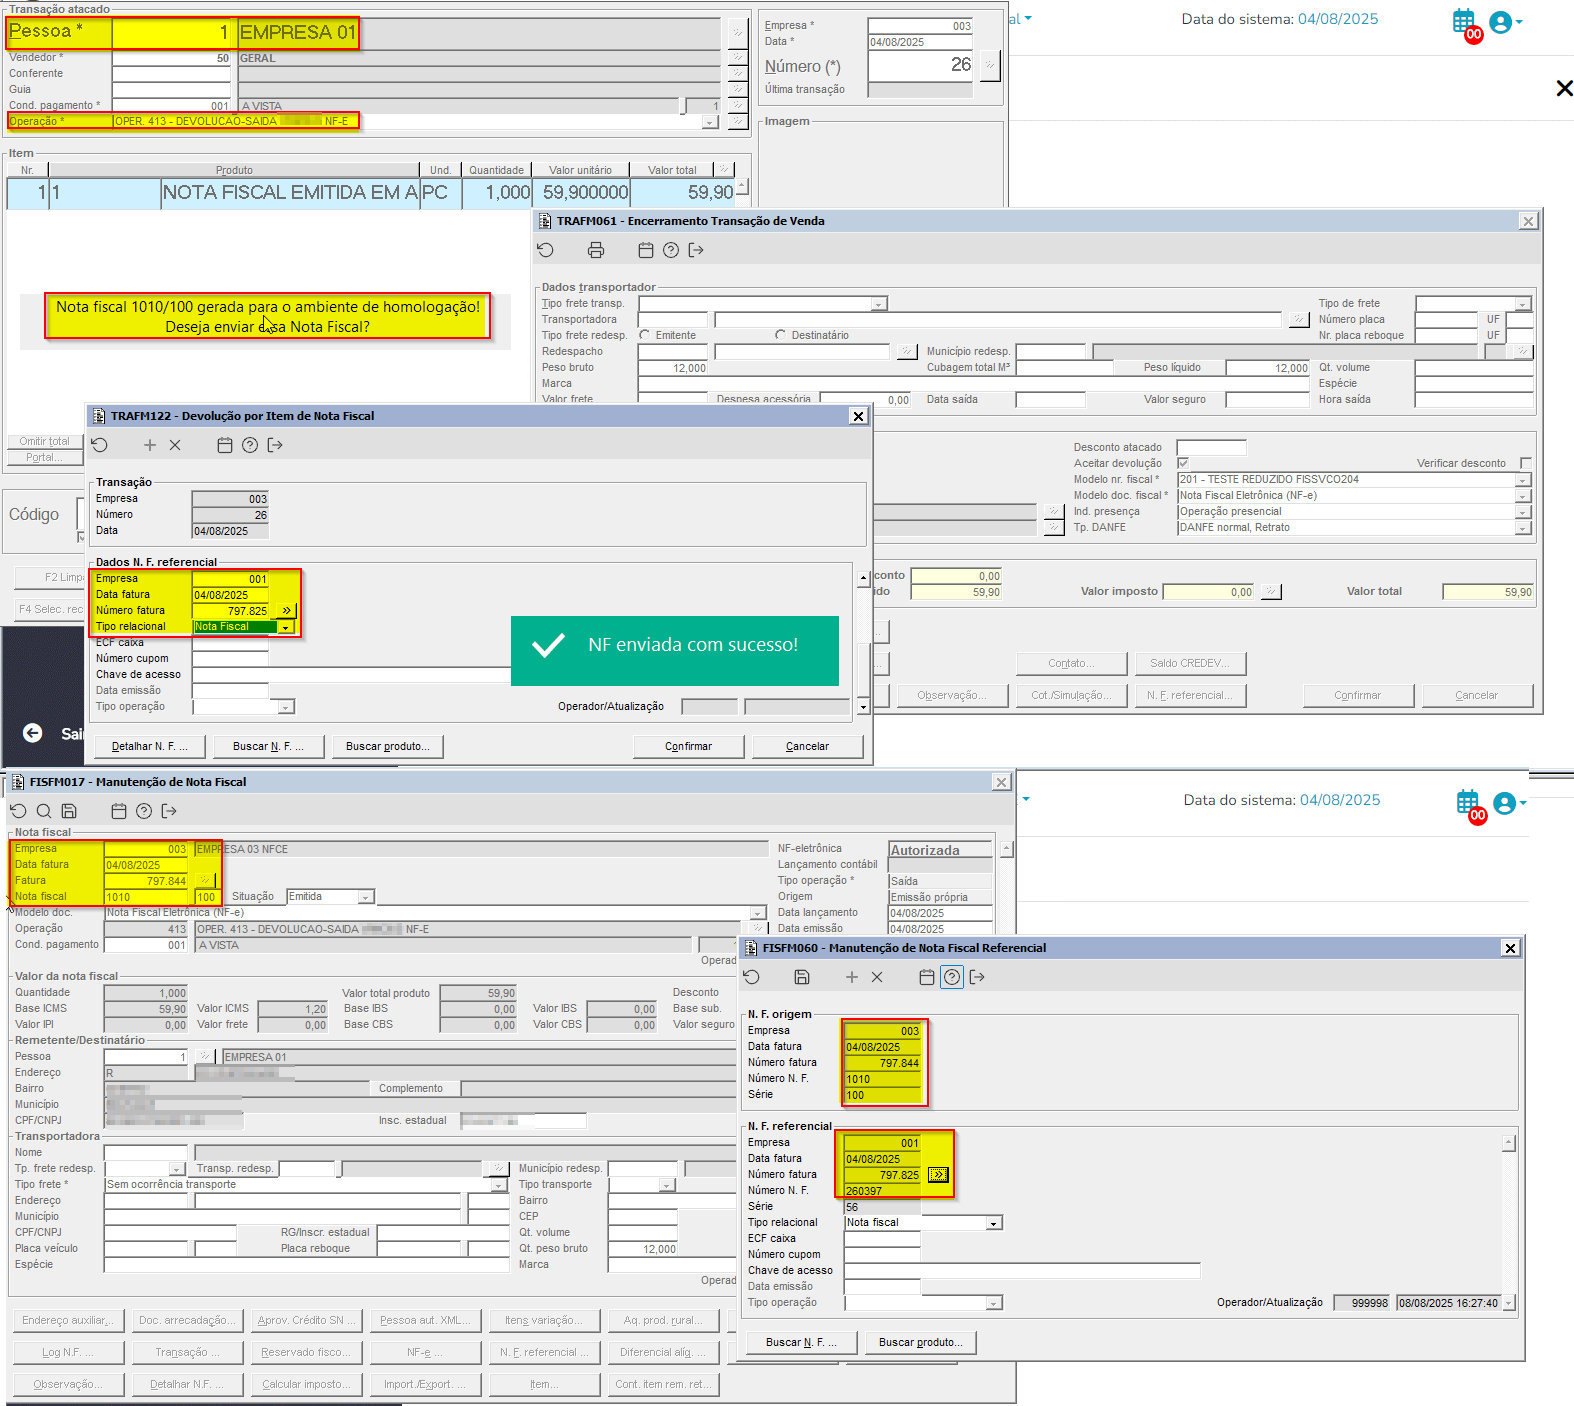Open the Tipo de frete dropdown in TRAFM061

point(1522,304)
